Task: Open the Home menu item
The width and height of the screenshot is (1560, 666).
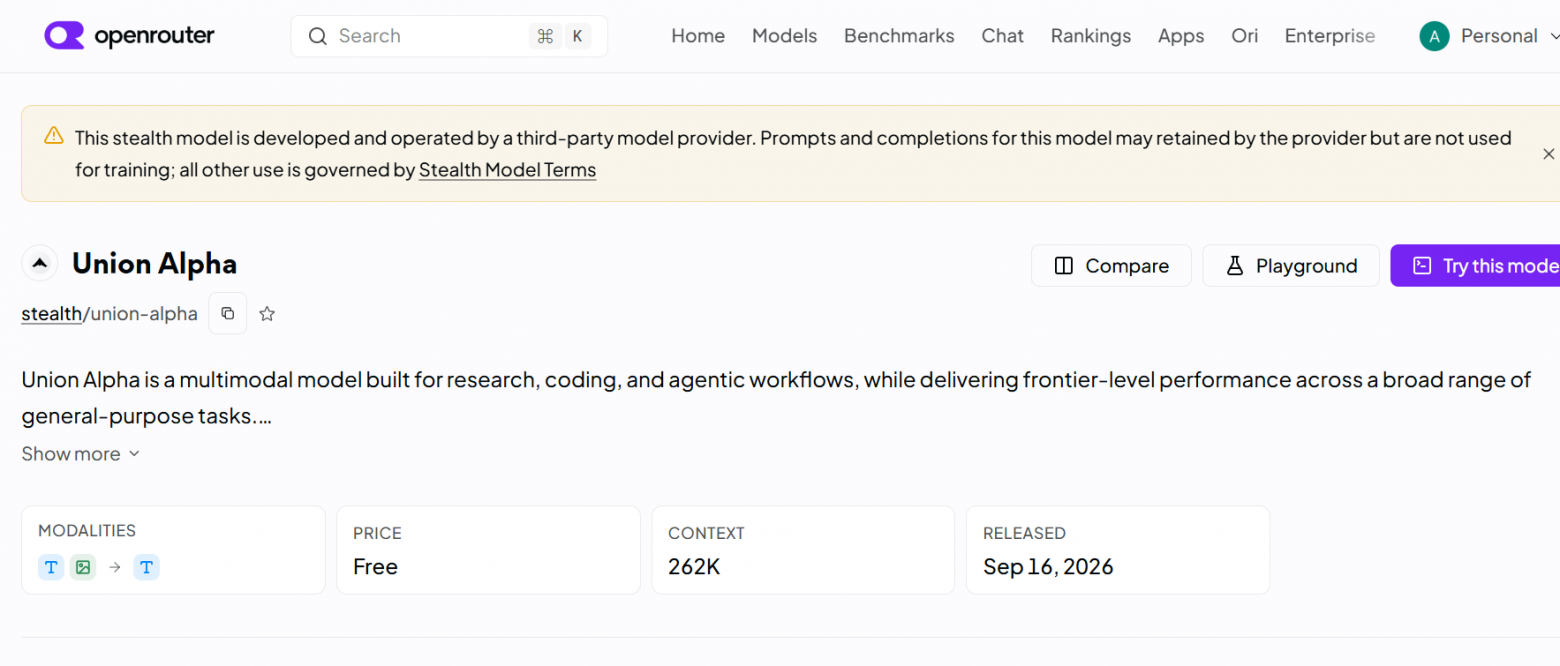Action: click(698, 36)
